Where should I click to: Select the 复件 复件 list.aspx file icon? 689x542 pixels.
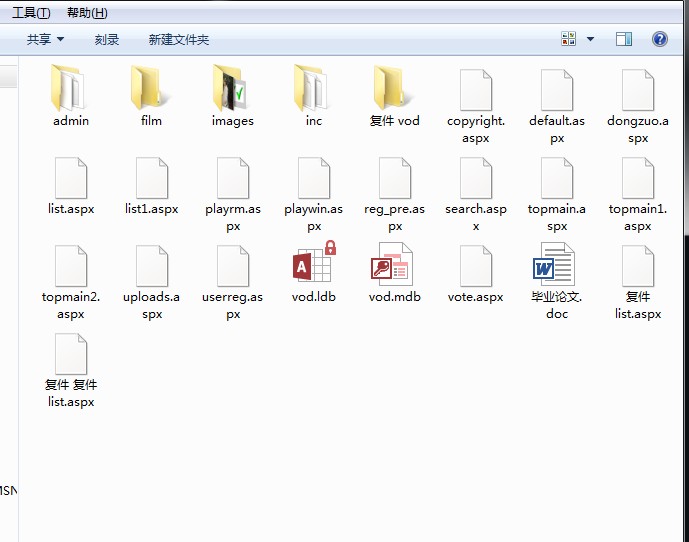(71, 354)
